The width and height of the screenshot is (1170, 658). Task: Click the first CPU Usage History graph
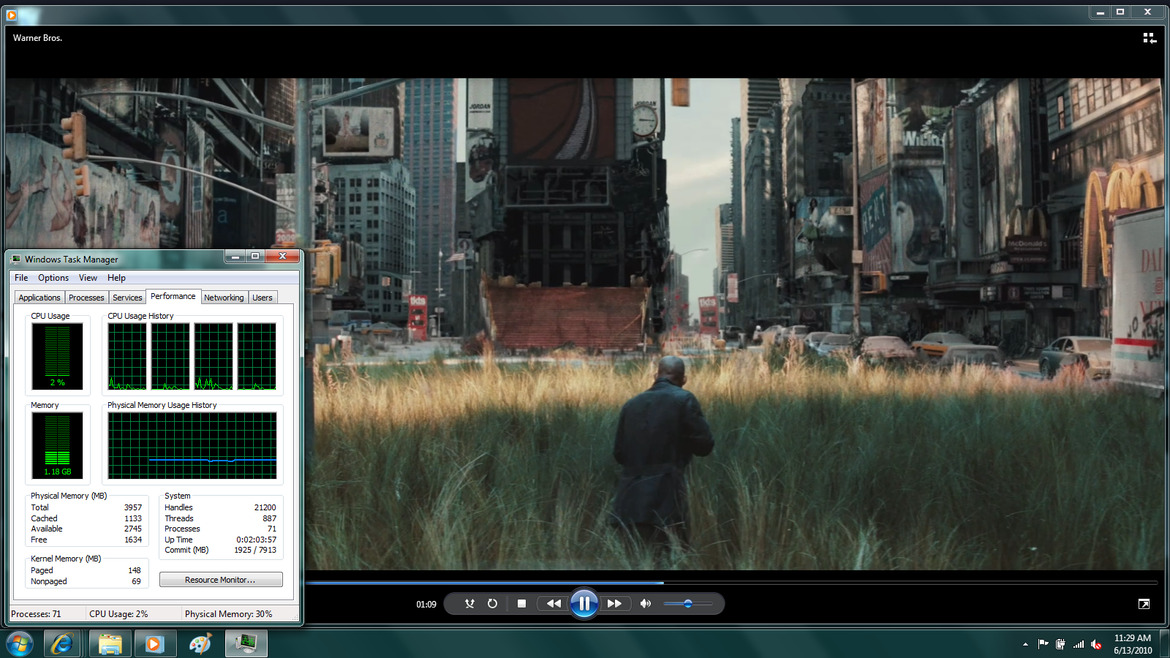[x=127, y=357]
